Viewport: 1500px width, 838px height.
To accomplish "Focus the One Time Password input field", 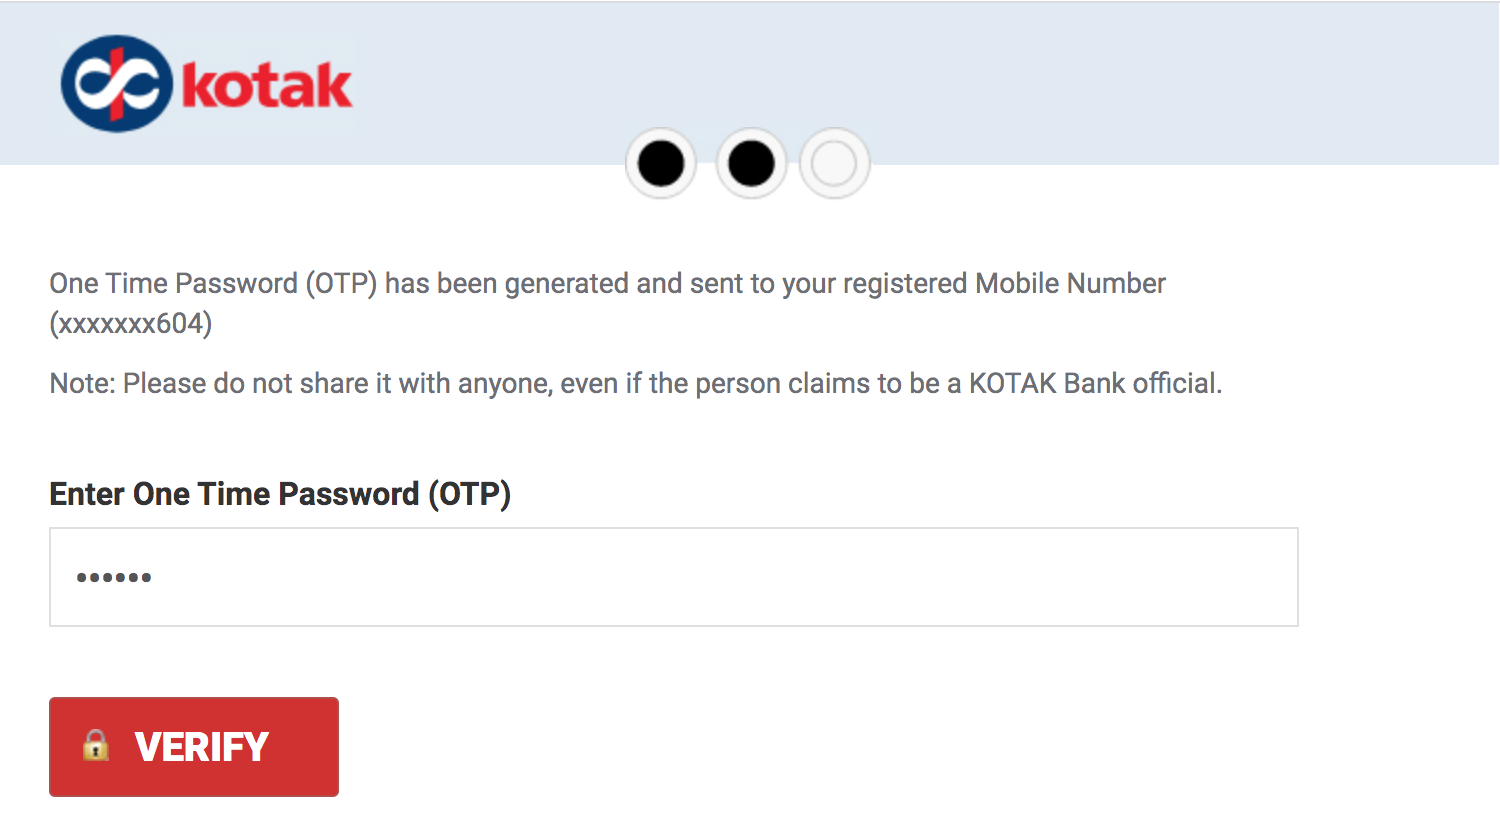I will click(x=673, y=577).
